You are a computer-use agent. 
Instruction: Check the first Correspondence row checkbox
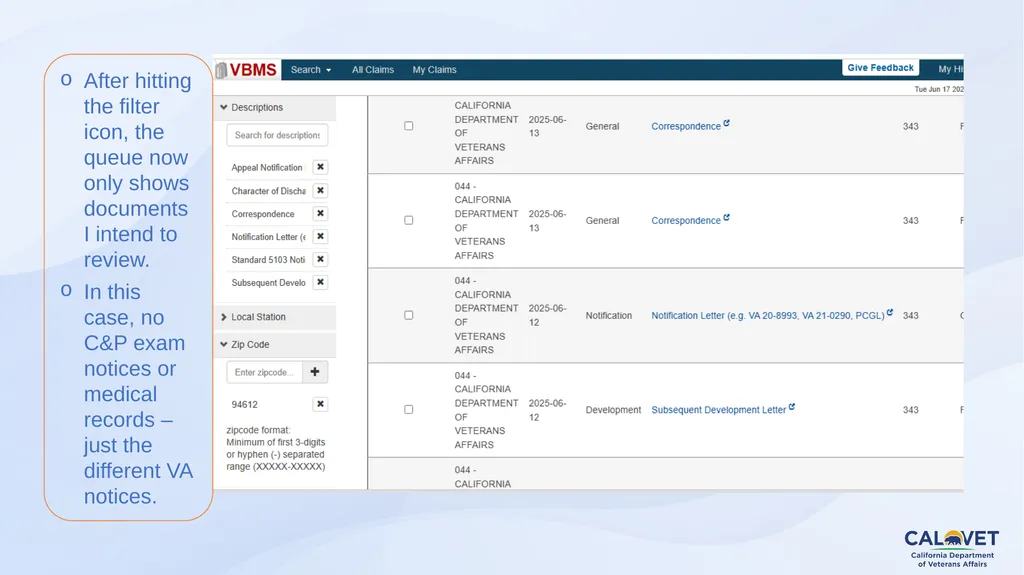[x=409, y=126]
